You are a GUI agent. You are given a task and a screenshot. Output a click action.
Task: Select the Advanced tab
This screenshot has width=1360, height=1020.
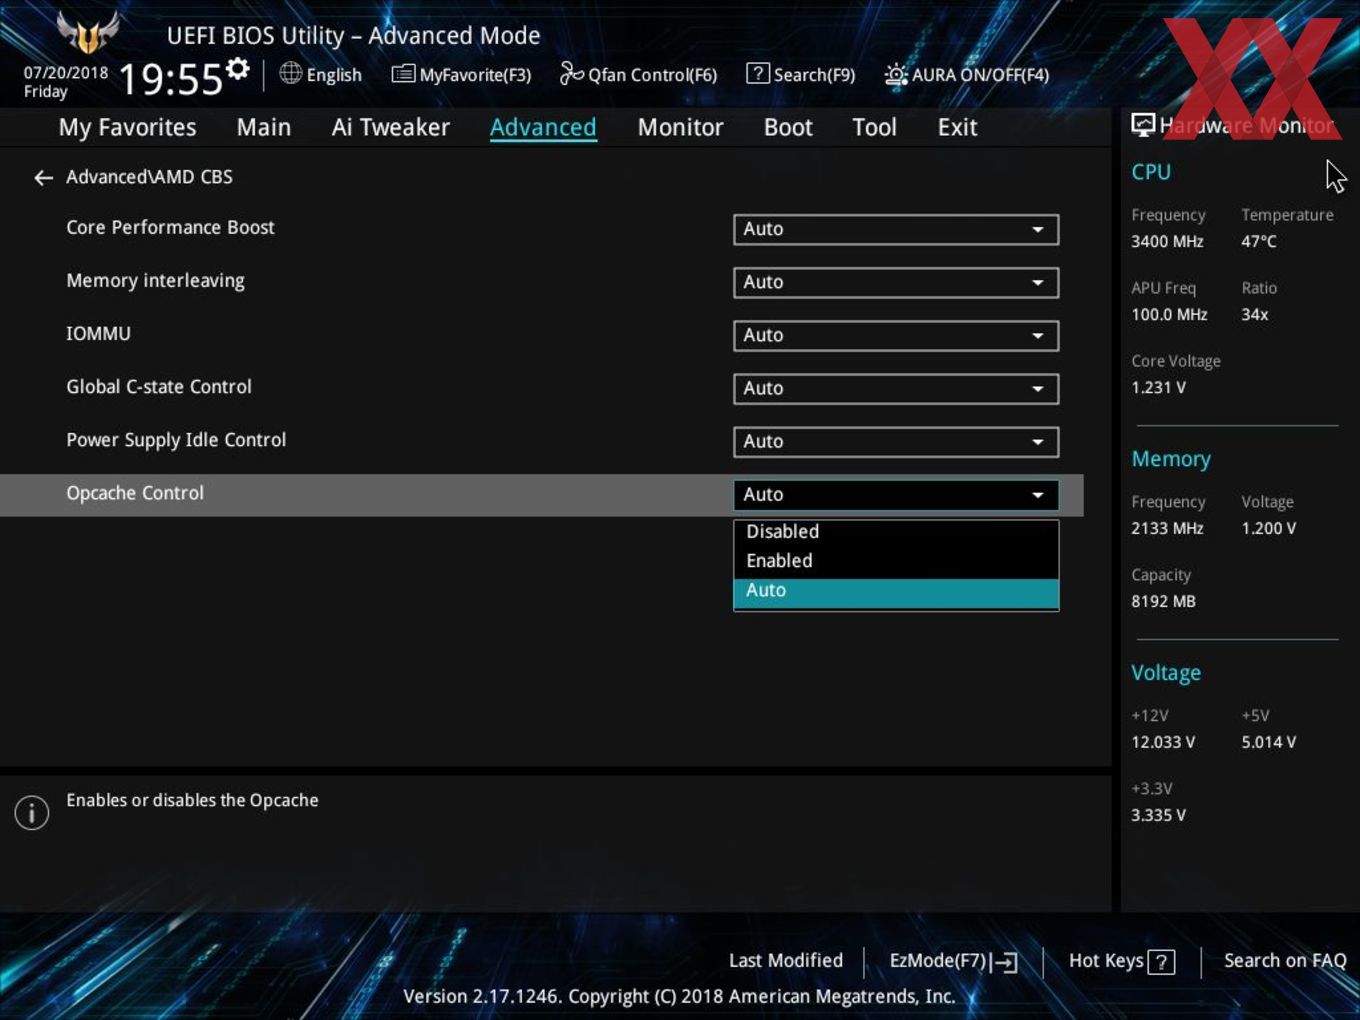(543, 127)
